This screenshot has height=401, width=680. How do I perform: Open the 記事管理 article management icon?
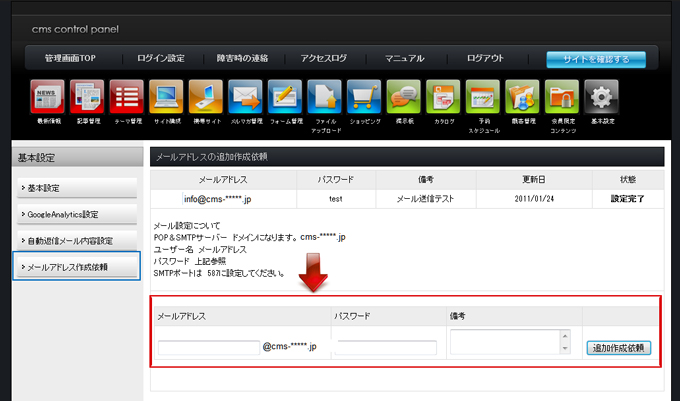click(87, 97)
